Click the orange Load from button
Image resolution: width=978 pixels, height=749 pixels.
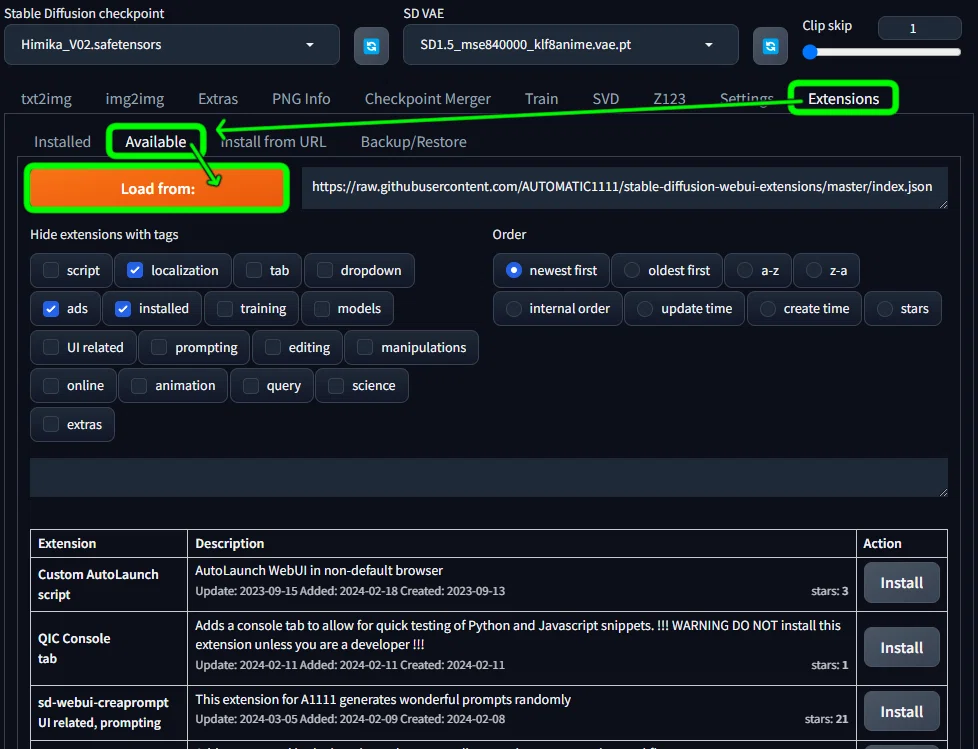tap(157, 188)
